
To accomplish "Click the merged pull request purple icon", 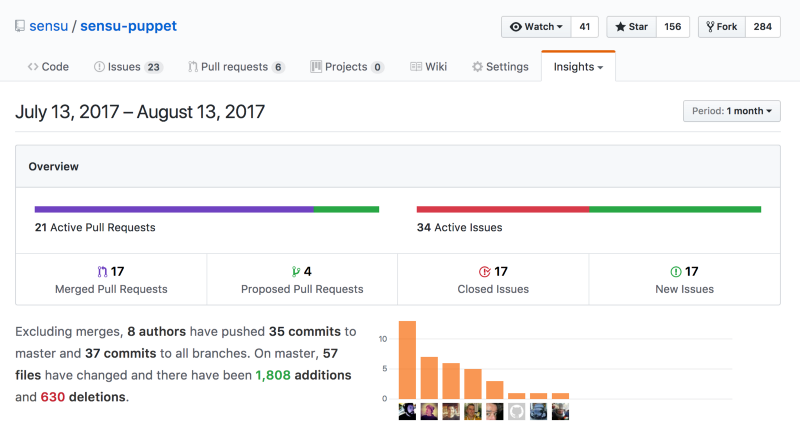I will (102, 272).
